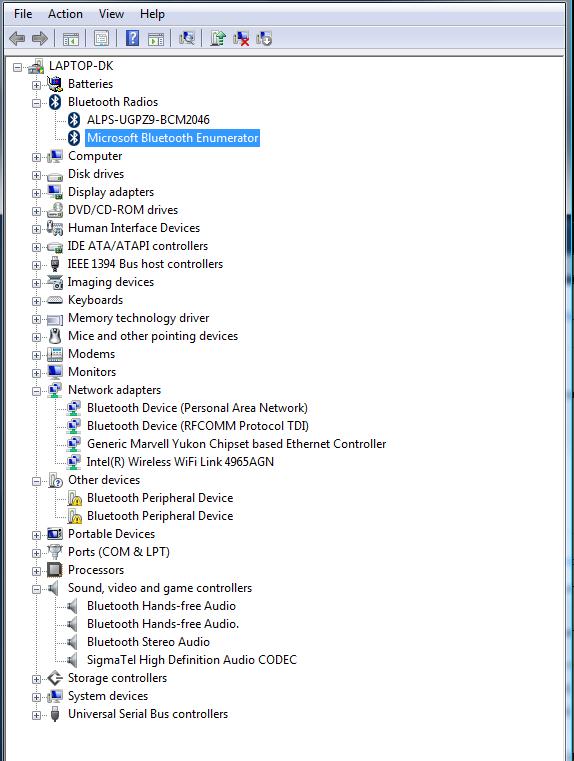Viewport: 574px width, 761px height.
Task: Click Scan for hardware changes icon
Action: [187, 38]
